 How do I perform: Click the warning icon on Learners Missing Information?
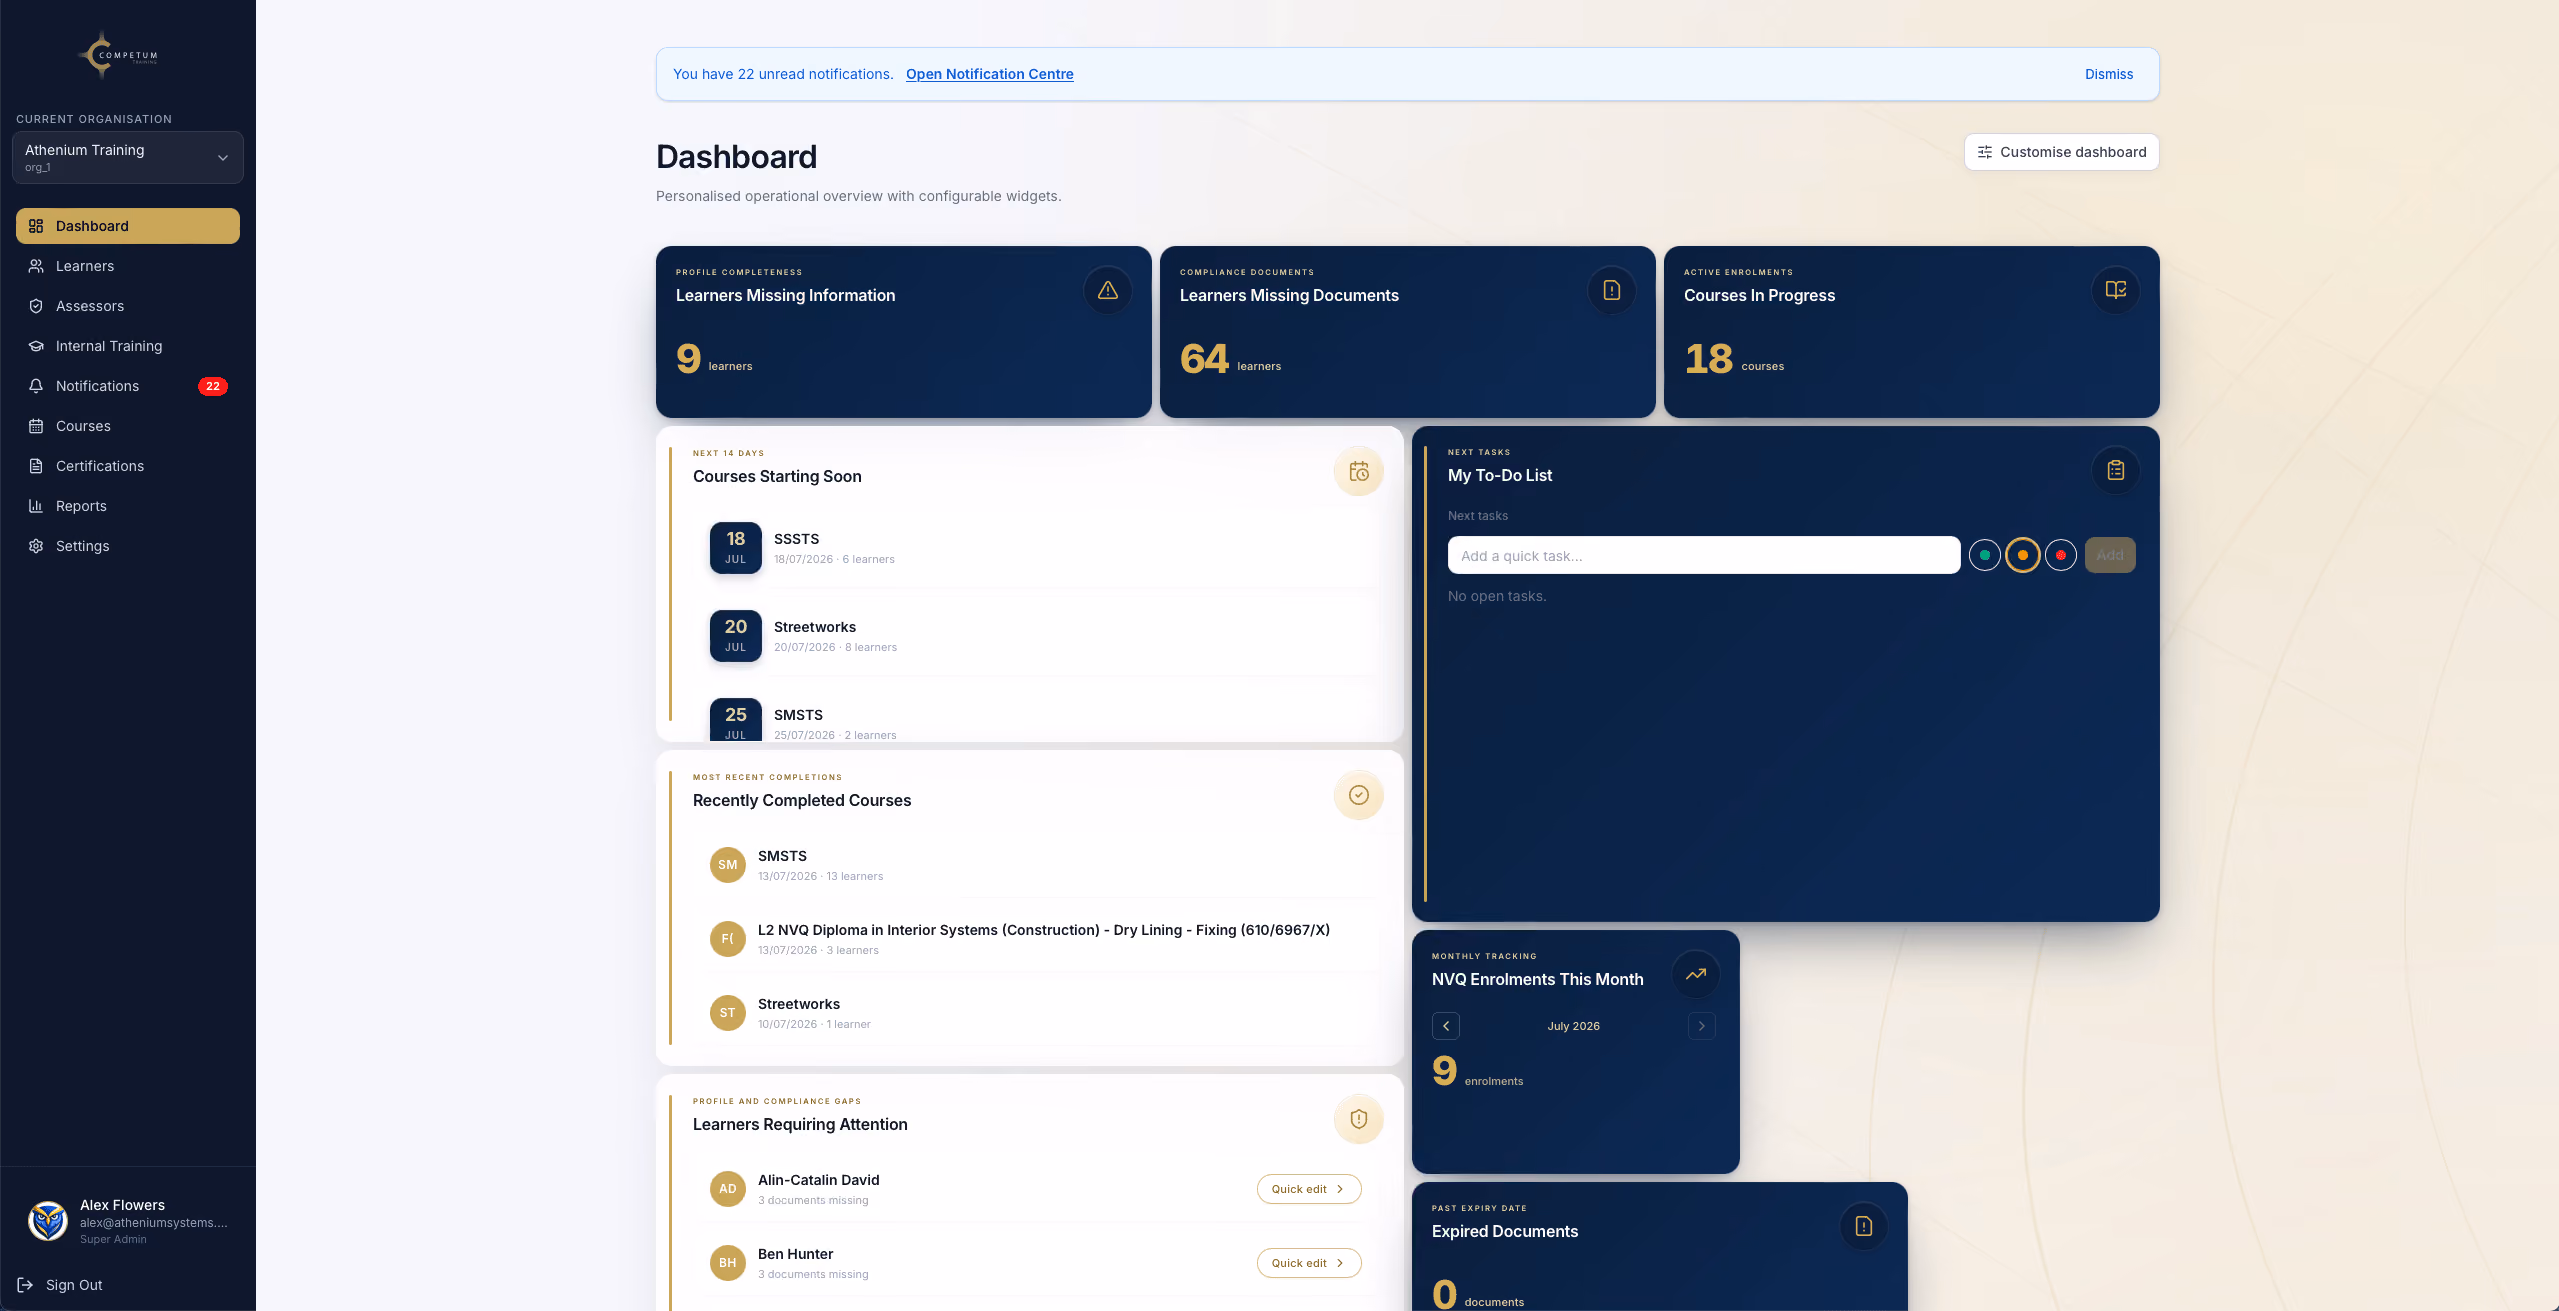[1107, 290]
